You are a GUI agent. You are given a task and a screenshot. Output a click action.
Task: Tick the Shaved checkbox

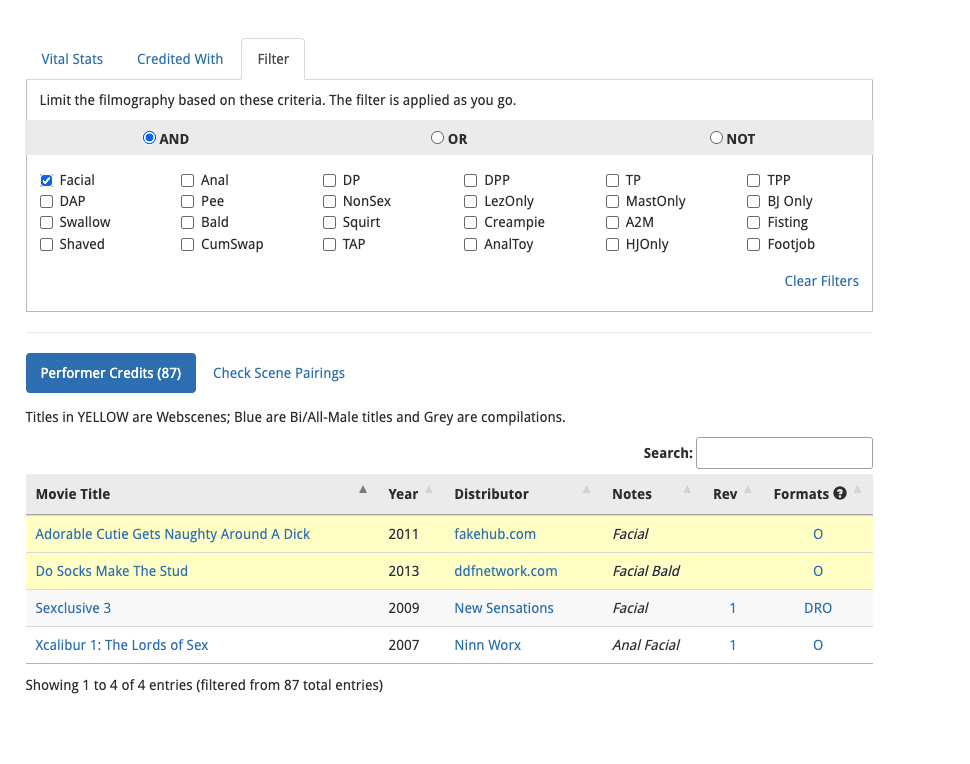[x=46, y=244]
